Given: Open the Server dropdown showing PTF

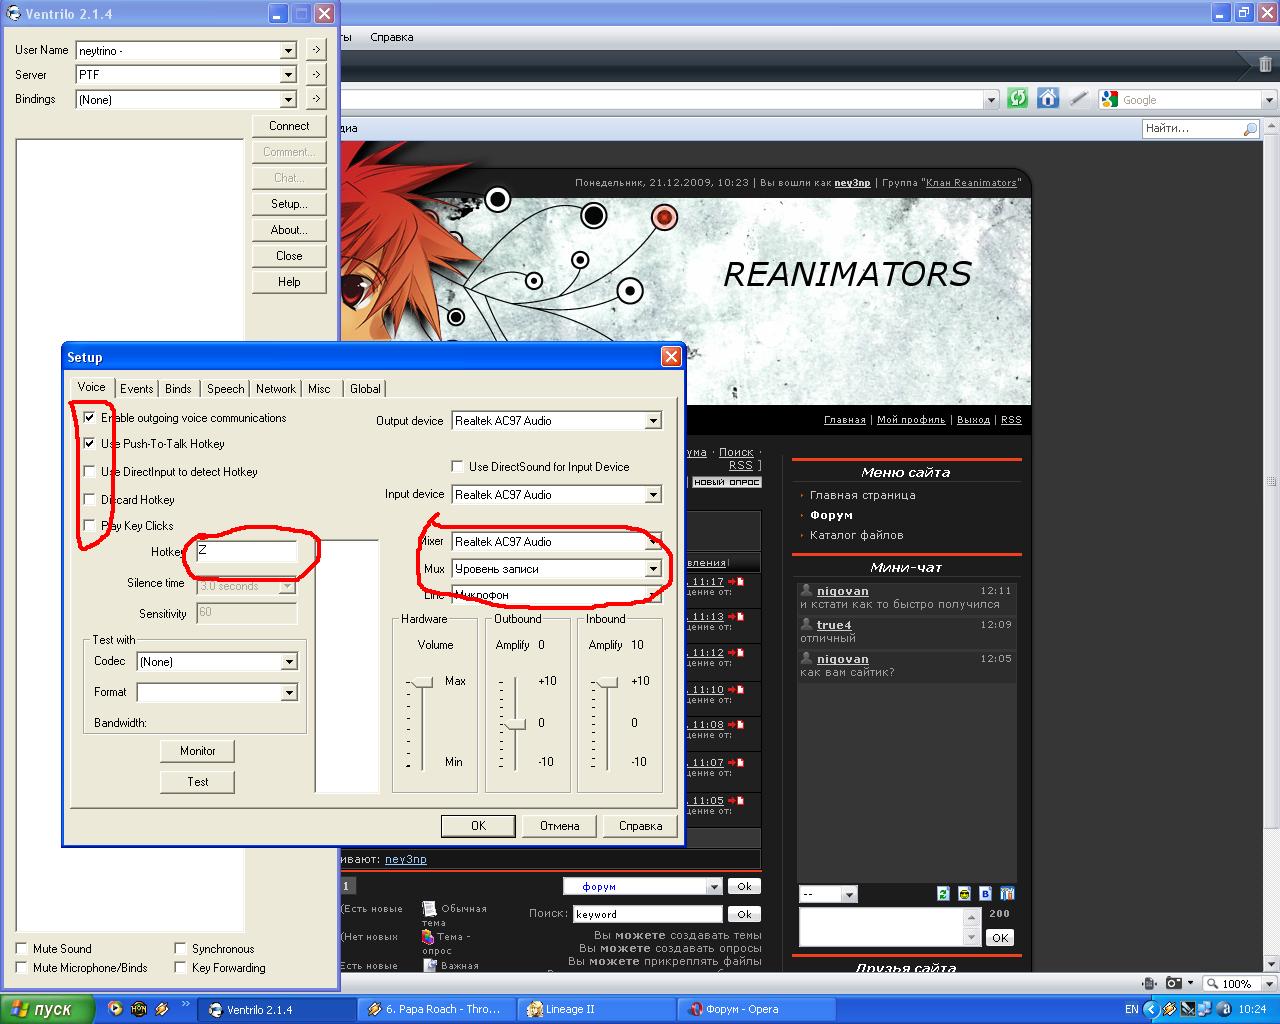Looking at the screenshot, I should (x=288, y=75).
